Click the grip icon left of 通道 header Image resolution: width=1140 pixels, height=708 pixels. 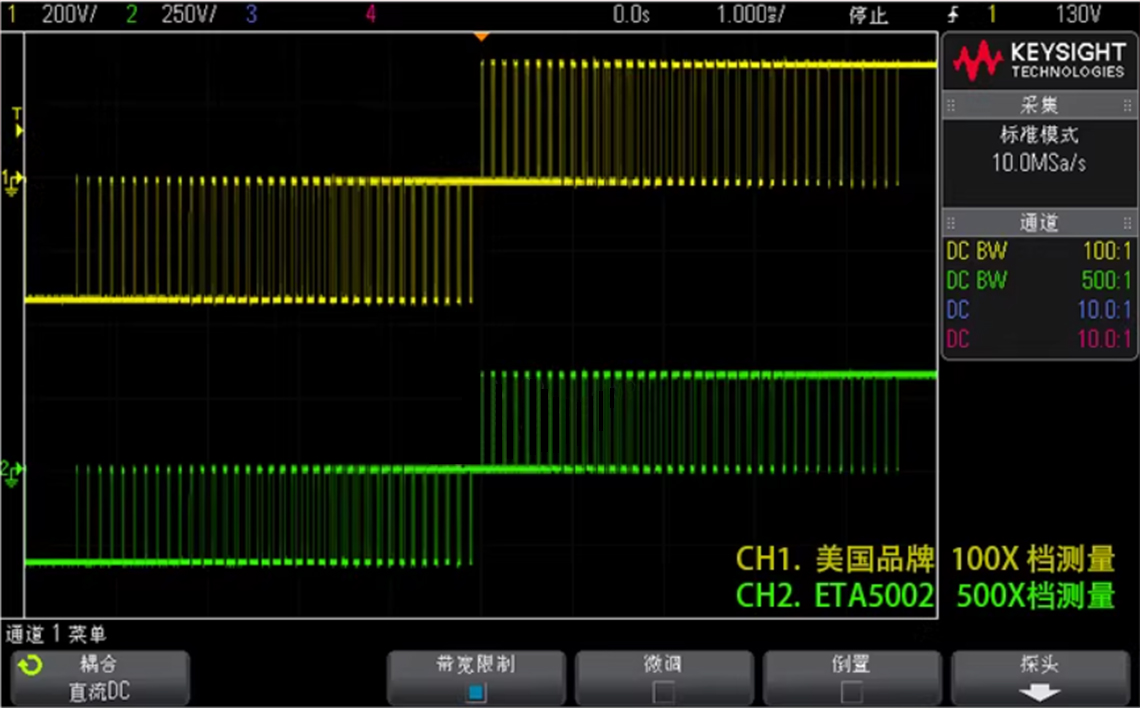951,223
